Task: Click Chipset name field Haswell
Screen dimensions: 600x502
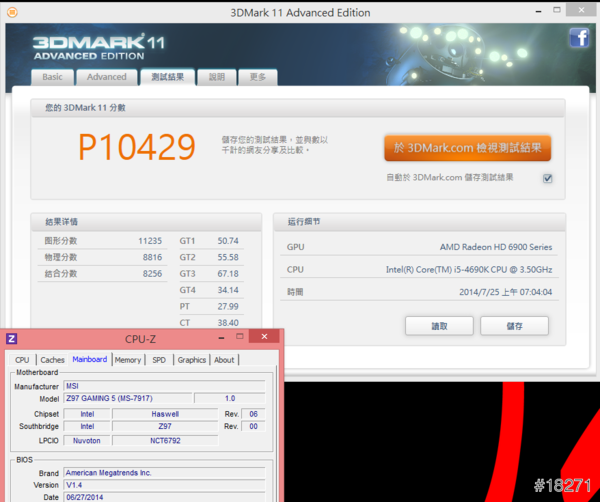Action: (x=165, y=414)
